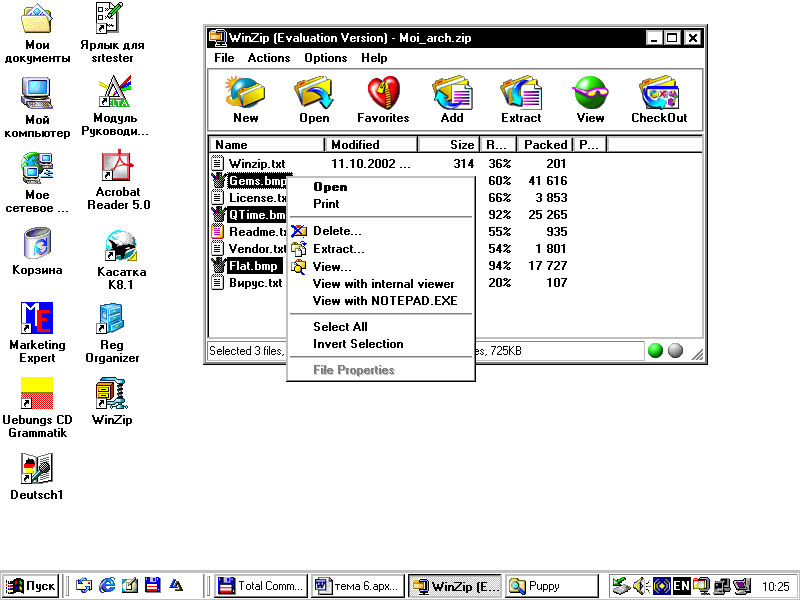Viewport: 800px width, 600px height.
Task: Choose Extract... in the context menu
Action: 381,249
